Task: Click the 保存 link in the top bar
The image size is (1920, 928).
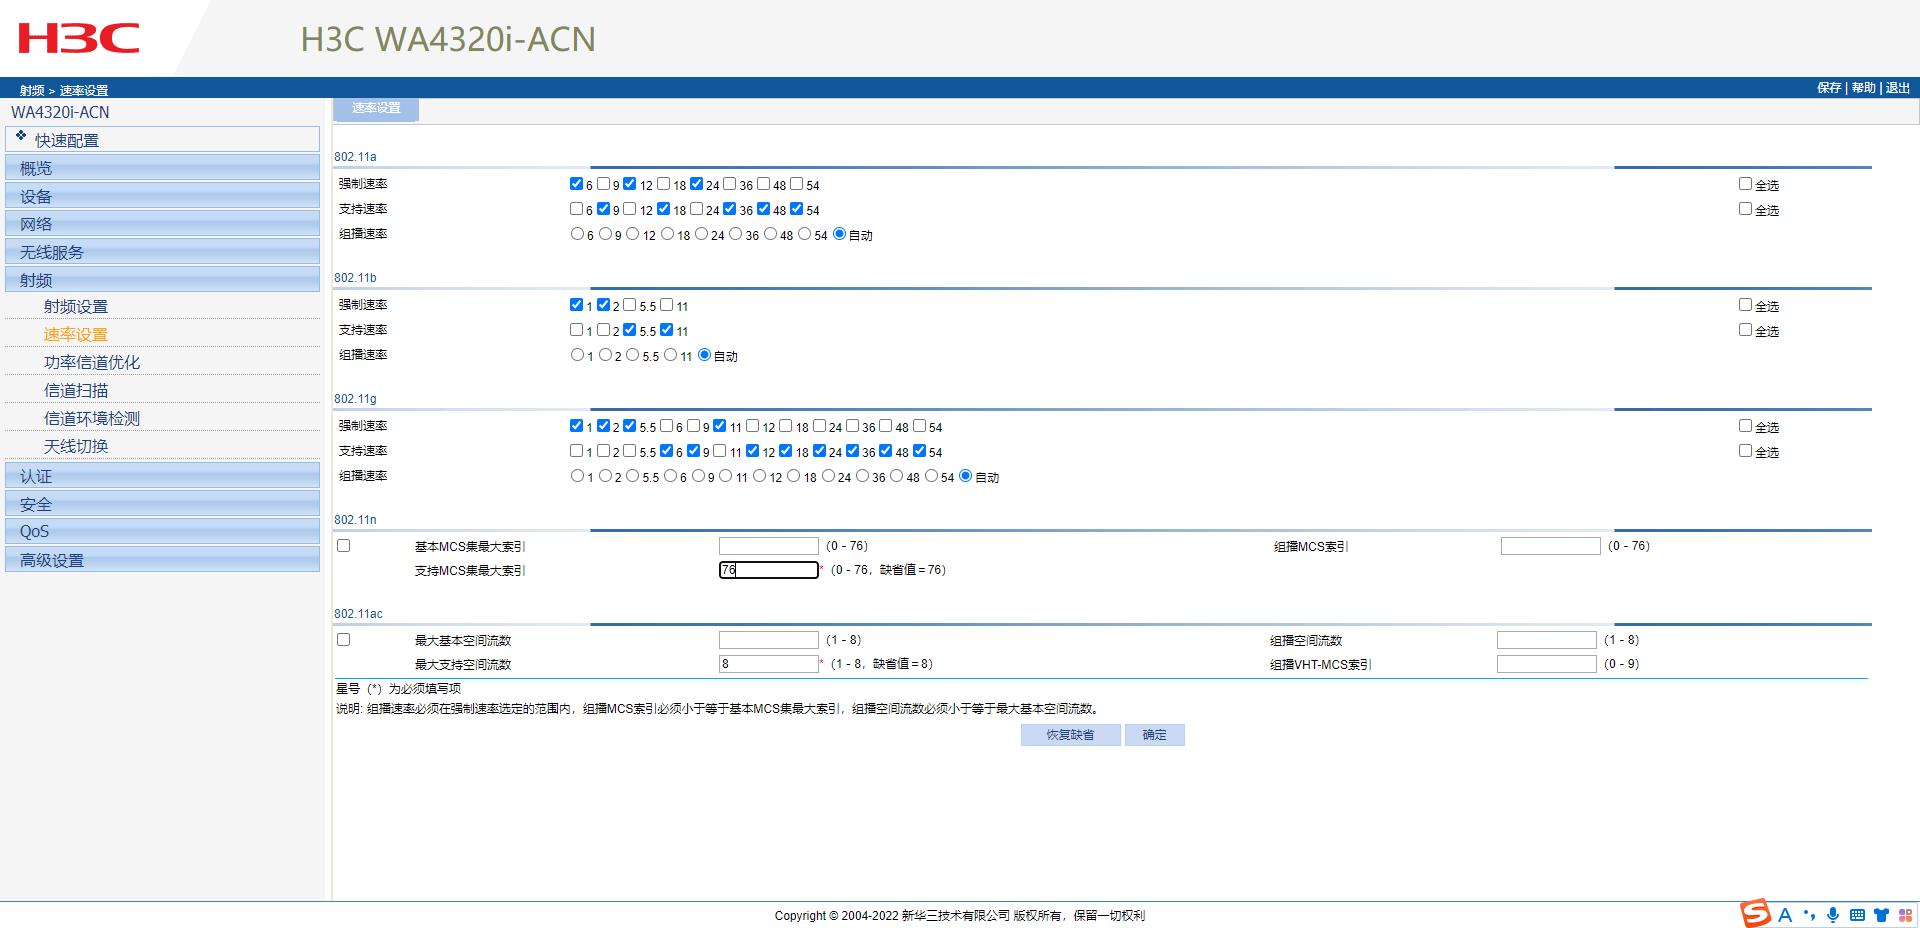Action: click(x=1829, y=88)
